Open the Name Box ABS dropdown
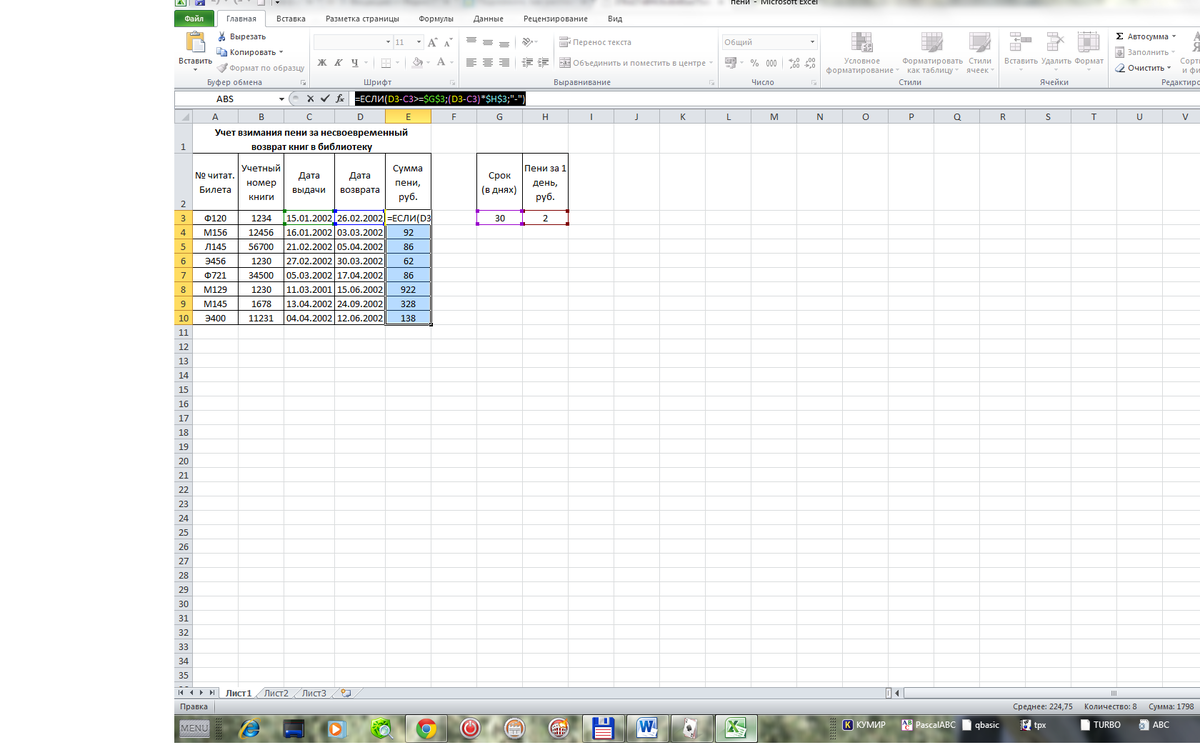Screen dimensions: 1200x750 (x=281, y=99)
